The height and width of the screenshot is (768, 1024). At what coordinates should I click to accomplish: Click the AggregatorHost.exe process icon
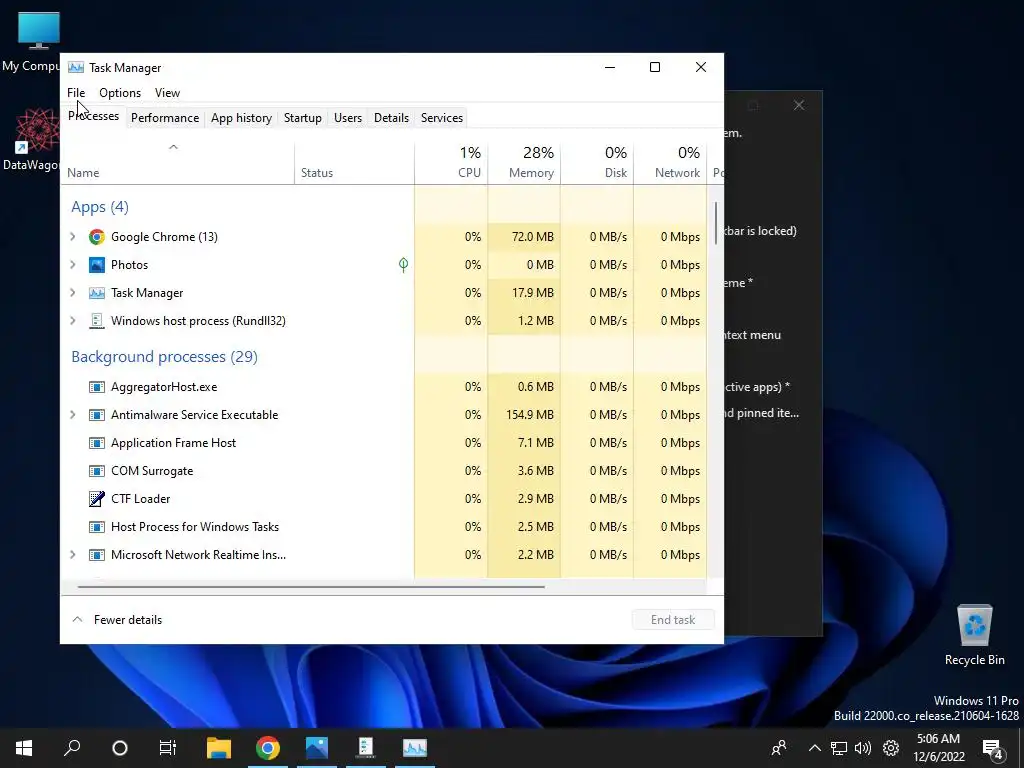[97, 387]
